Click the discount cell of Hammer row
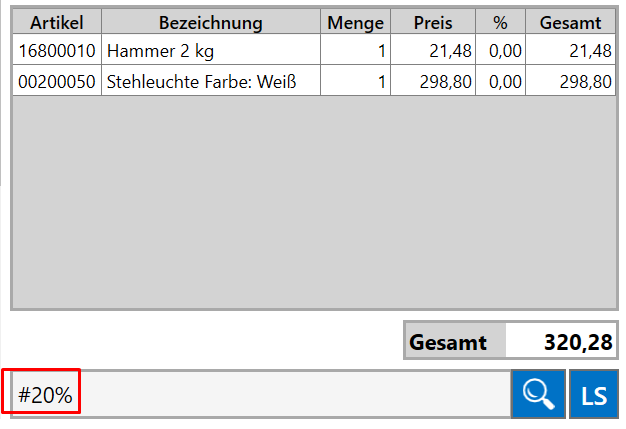 (500, 50)
